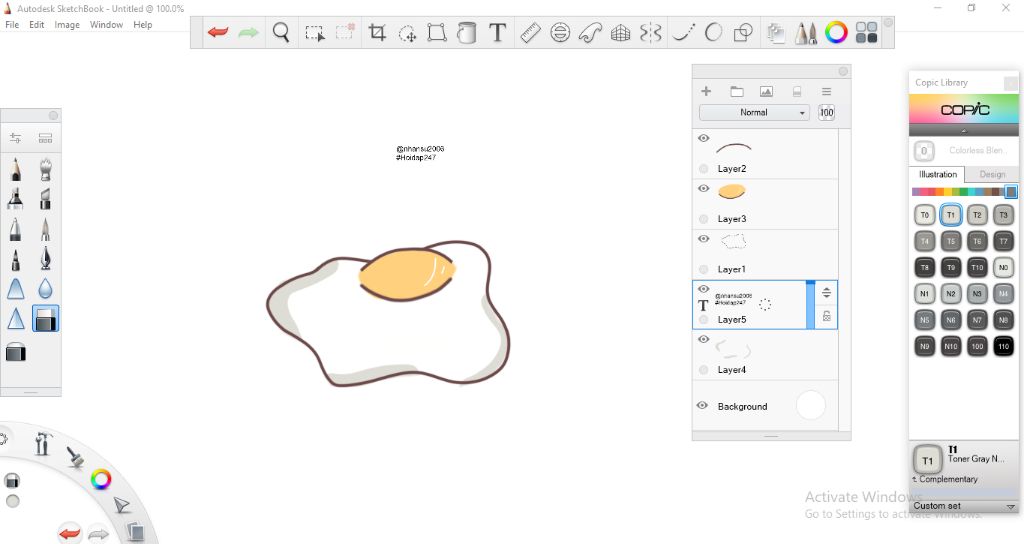
Task: Toggle Background layer visibility eye
Action: (x=702, y=406)
